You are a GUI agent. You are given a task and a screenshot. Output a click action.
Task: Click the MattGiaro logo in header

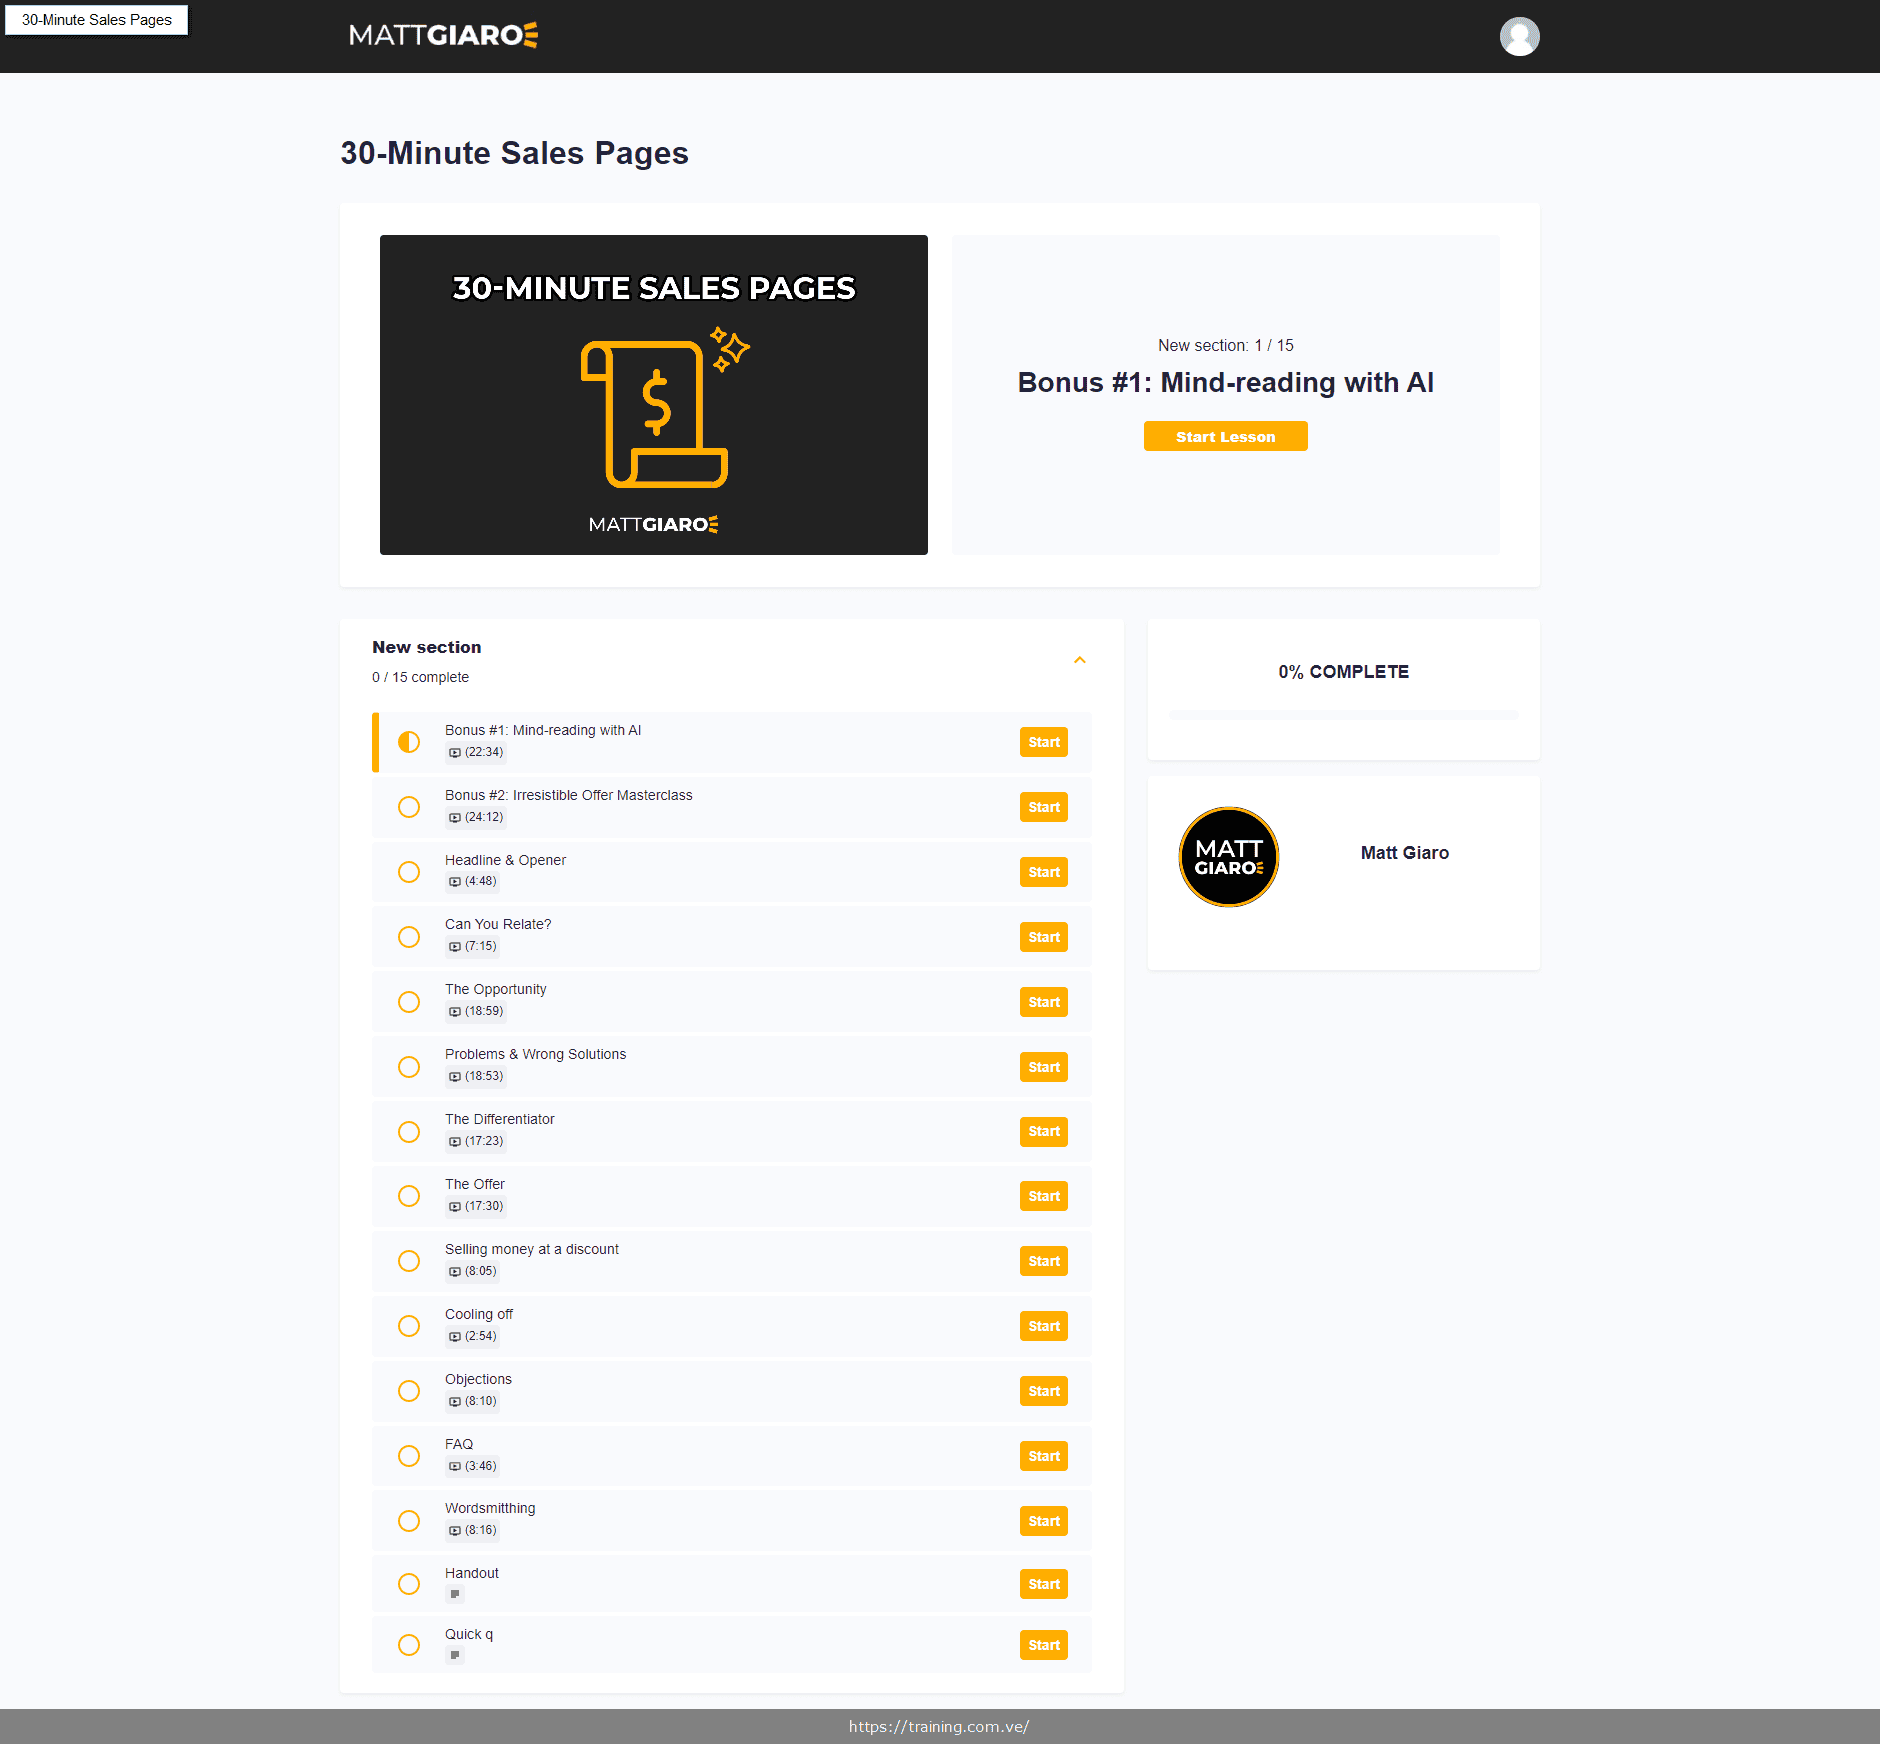[443, 35]
